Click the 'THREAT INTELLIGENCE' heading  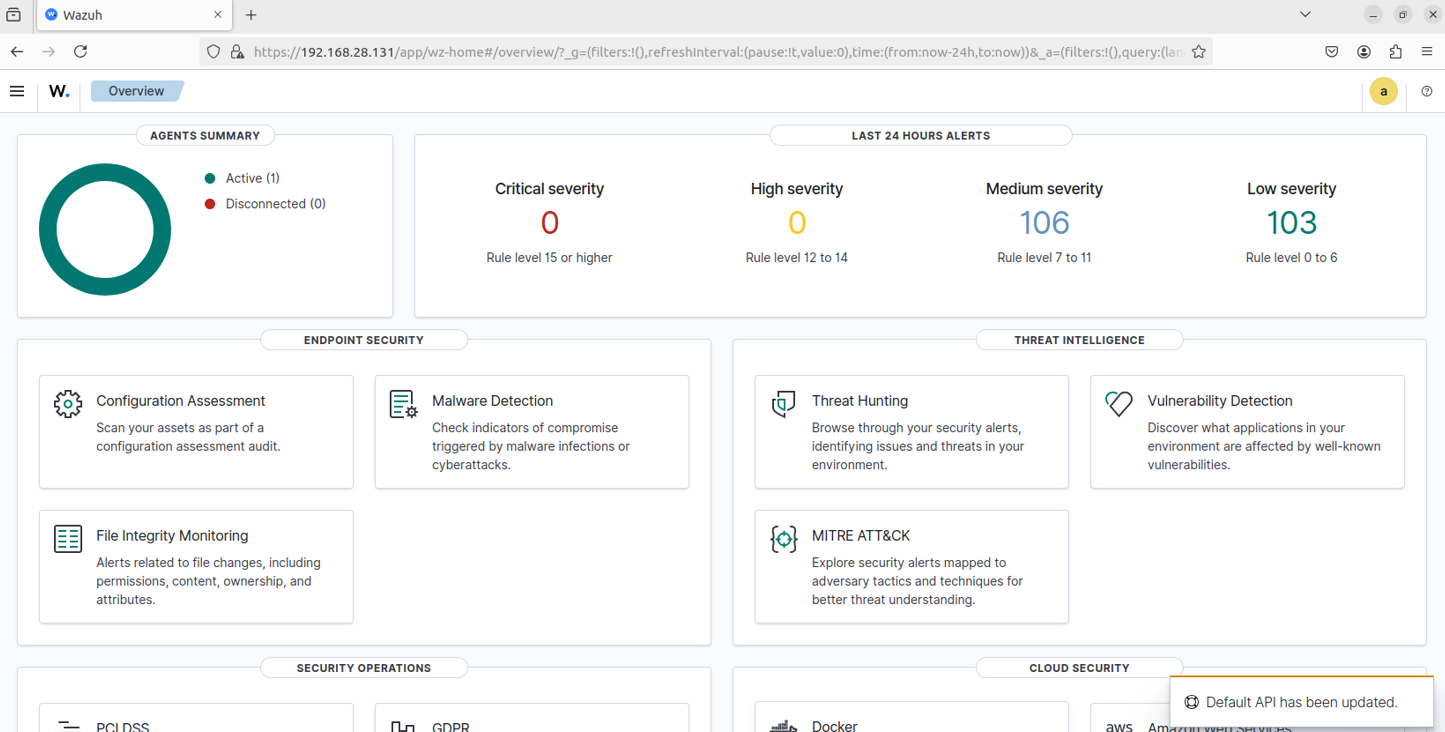(1079, 340)
